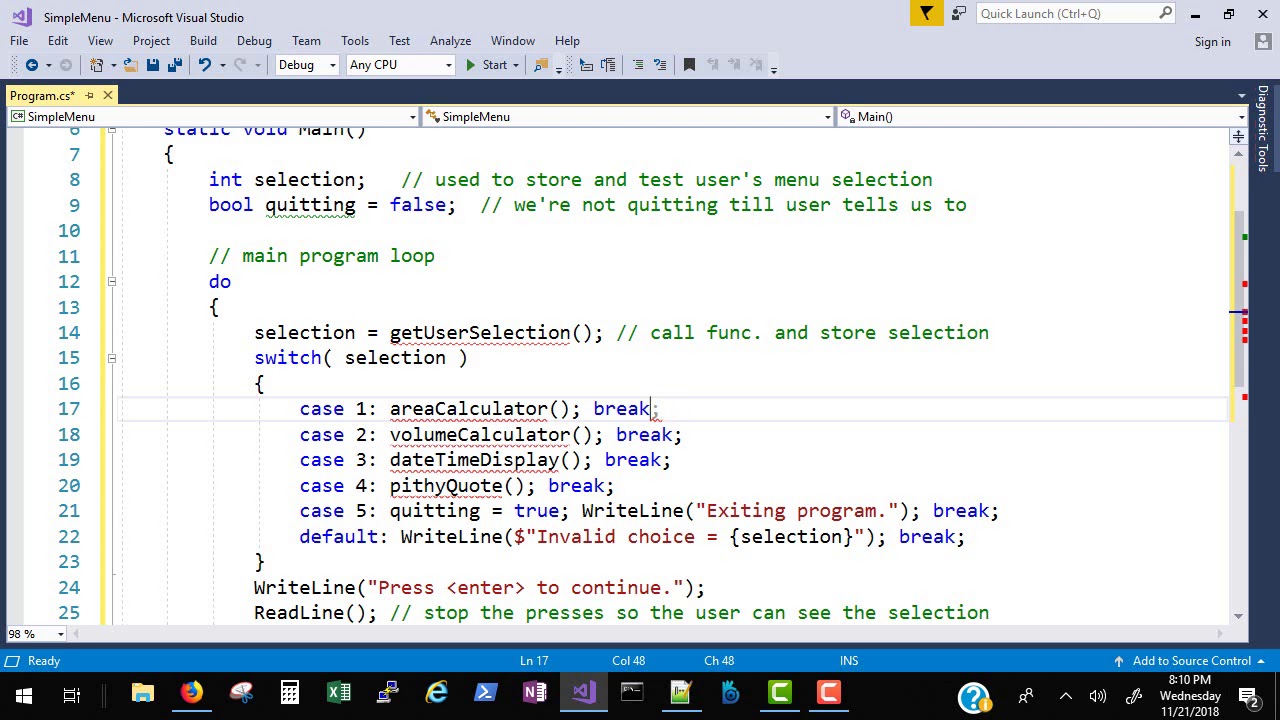Viewport: 1280px width, 720px height.
Task: Uncomment the selected lines icon
Action: coord(660,65)
